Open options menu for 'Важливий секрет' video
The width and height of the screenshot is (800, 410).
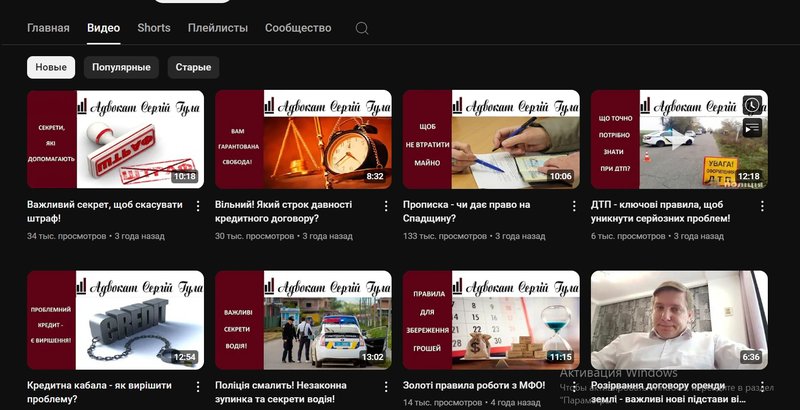[198, 206]
